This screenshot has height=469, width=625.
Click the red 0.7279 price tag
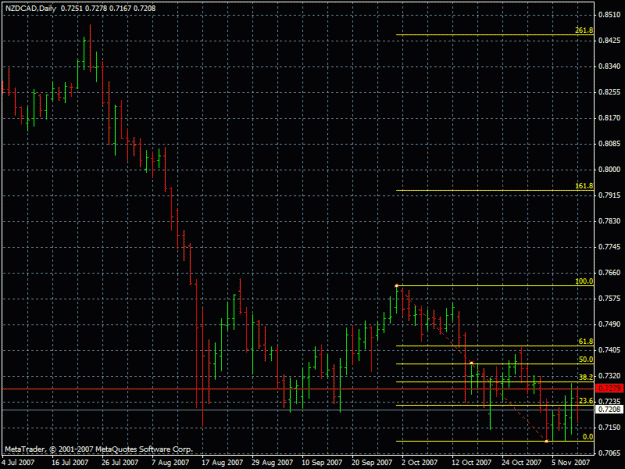click(x=609, y=388)
